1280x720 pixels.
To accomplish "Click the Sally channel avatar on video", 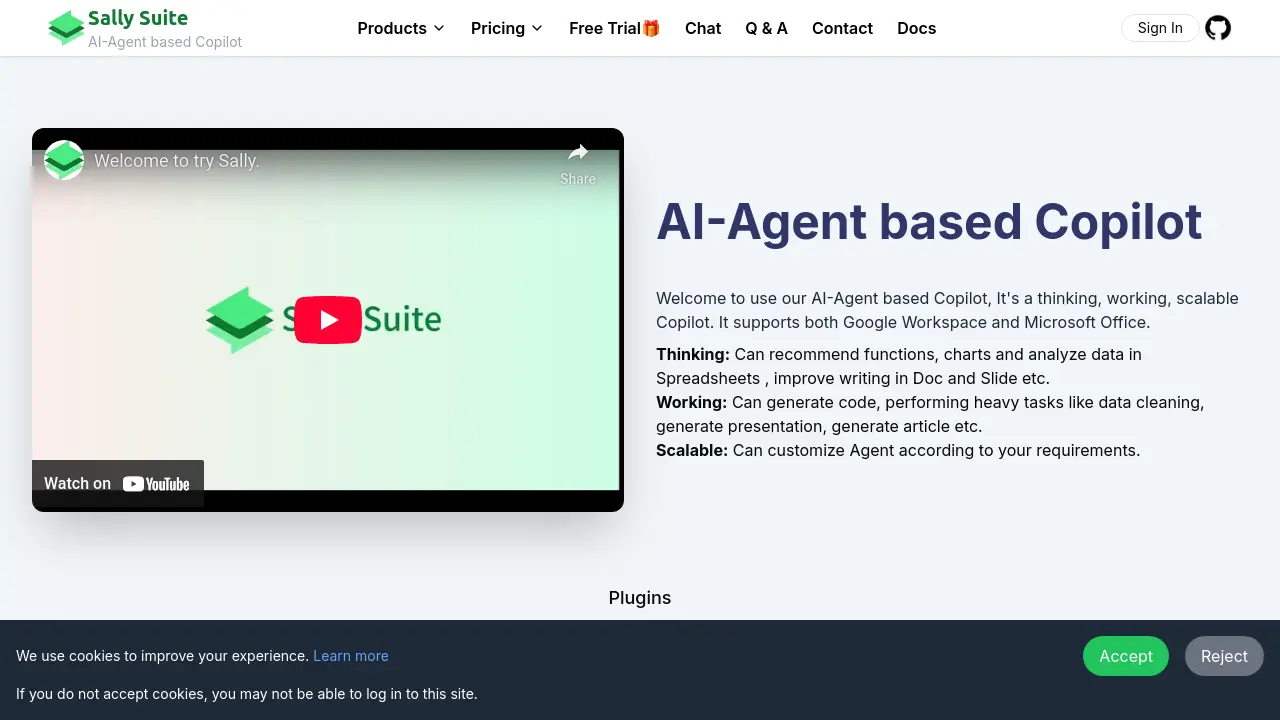I will point(64,160).
